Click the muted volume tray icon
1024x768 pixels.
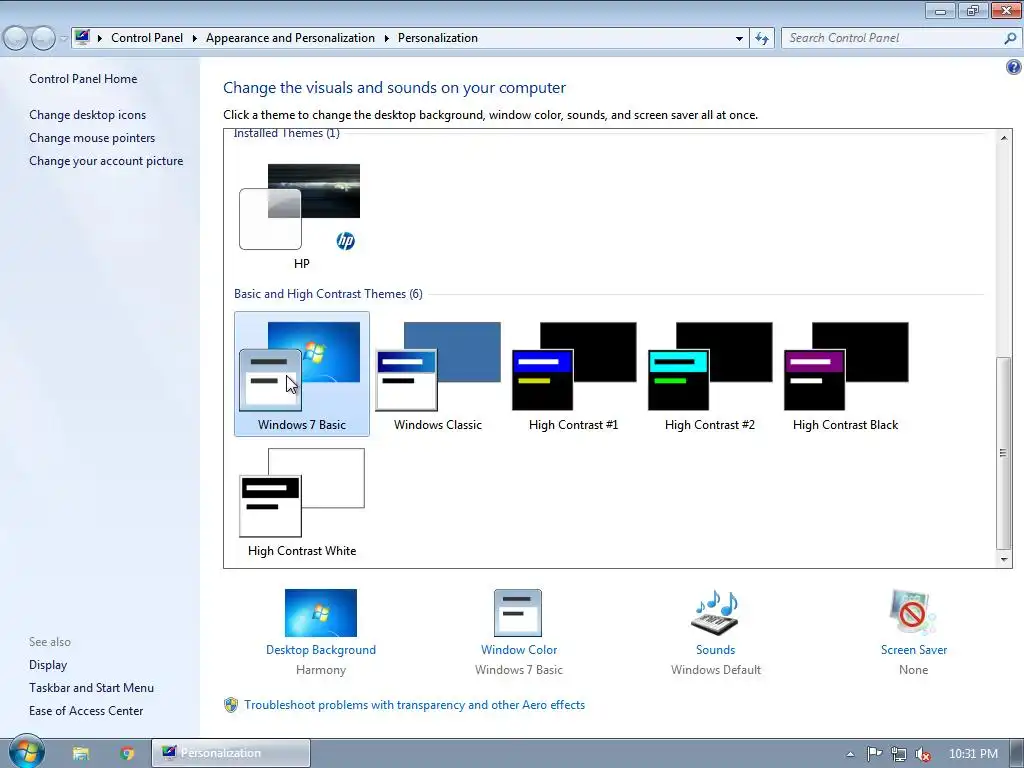point(923,754)
